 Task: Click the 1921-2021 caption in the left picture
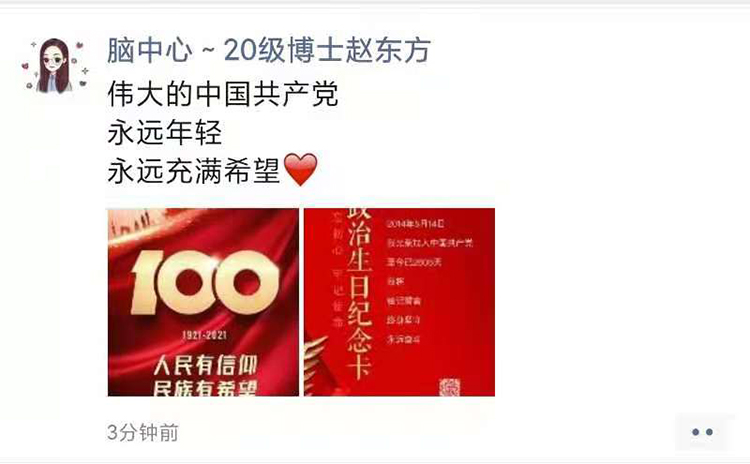point(204,335)
